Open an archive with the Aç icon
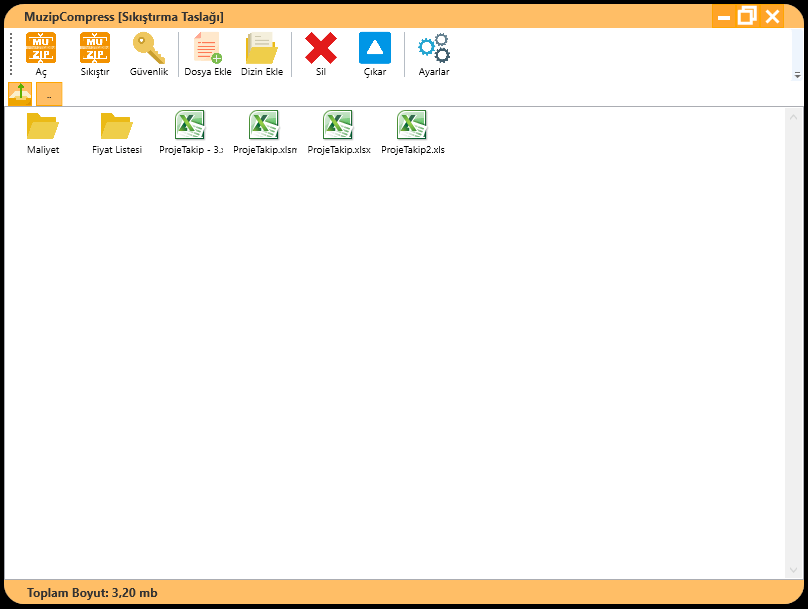The image size is (808, 609). tap(41, 54)
